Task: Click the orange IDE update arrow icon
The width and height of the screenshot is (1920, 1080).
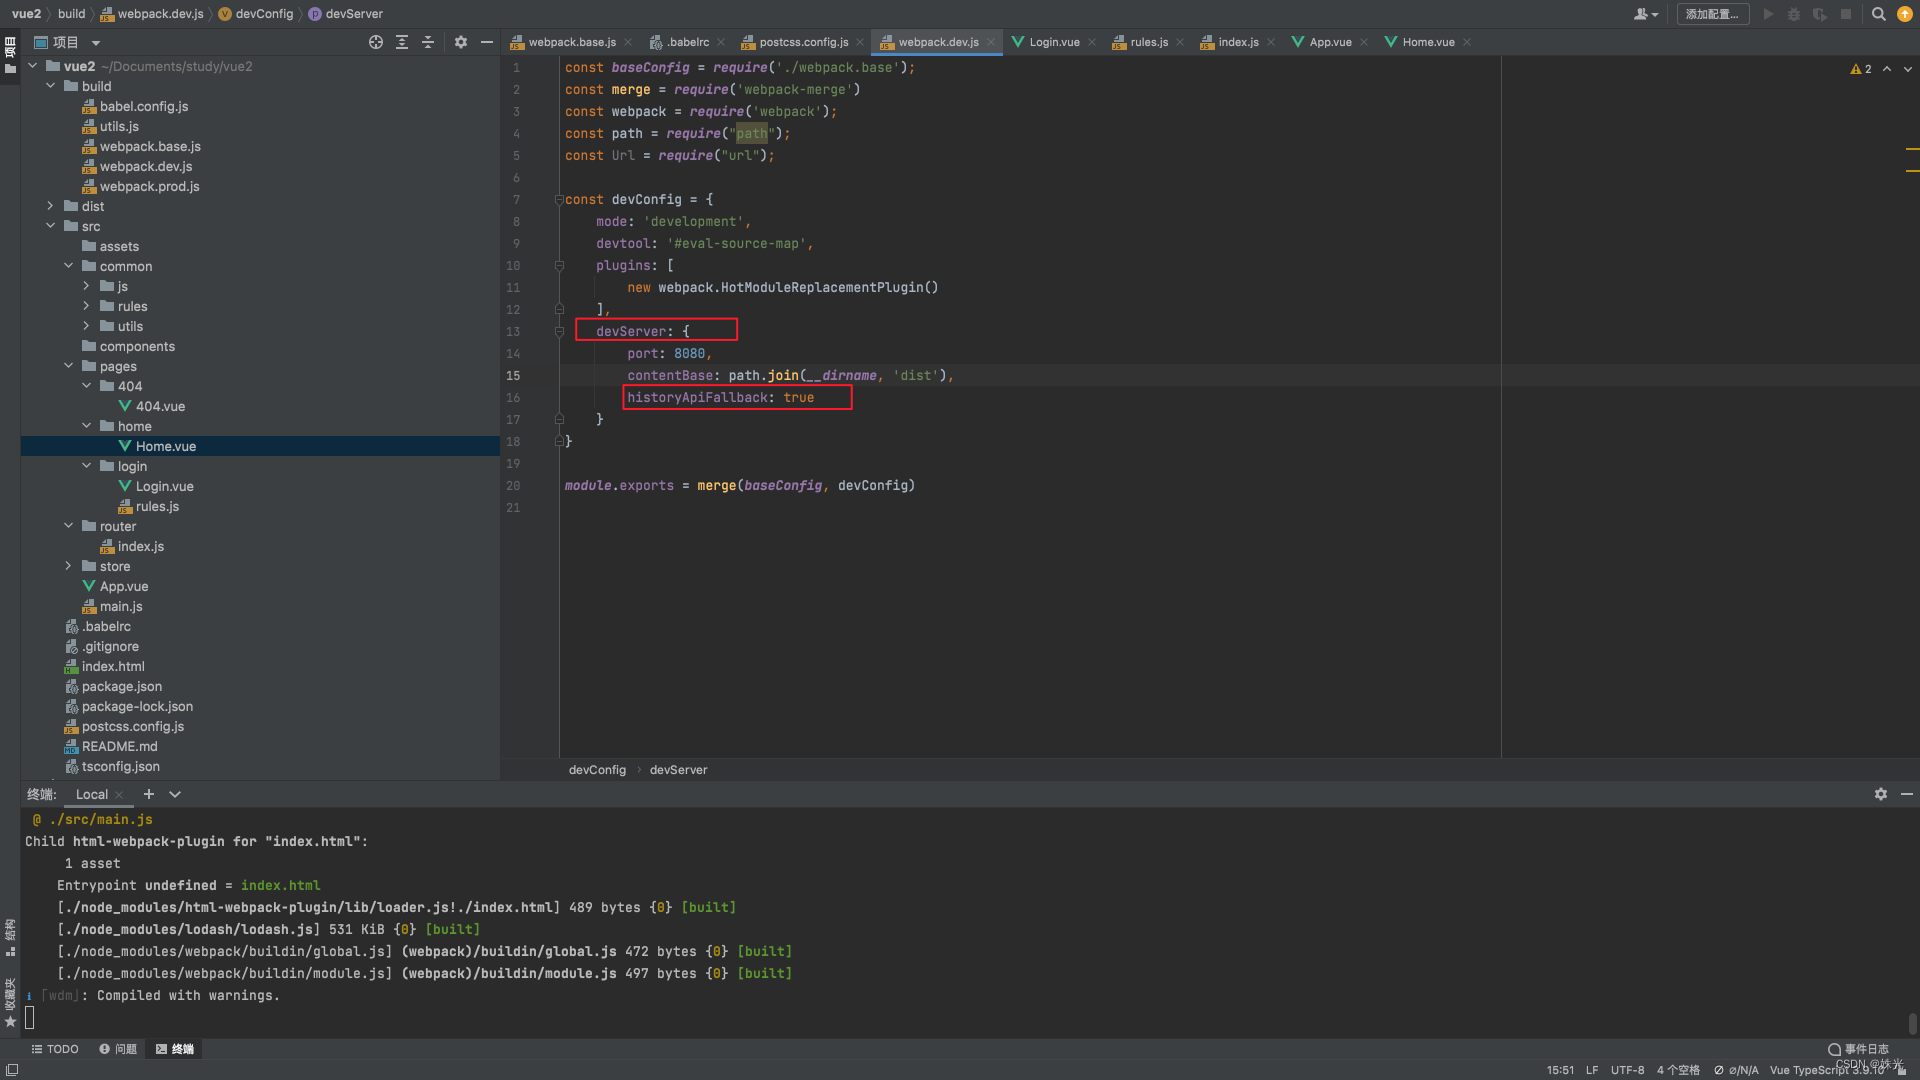Action: click(x=1905, y=14)
